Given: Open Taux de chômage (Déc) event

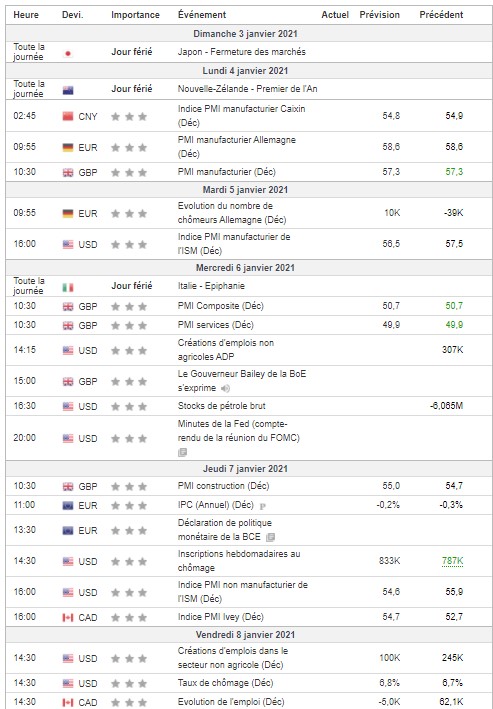Looking at the screenshot, I should 225,683.
